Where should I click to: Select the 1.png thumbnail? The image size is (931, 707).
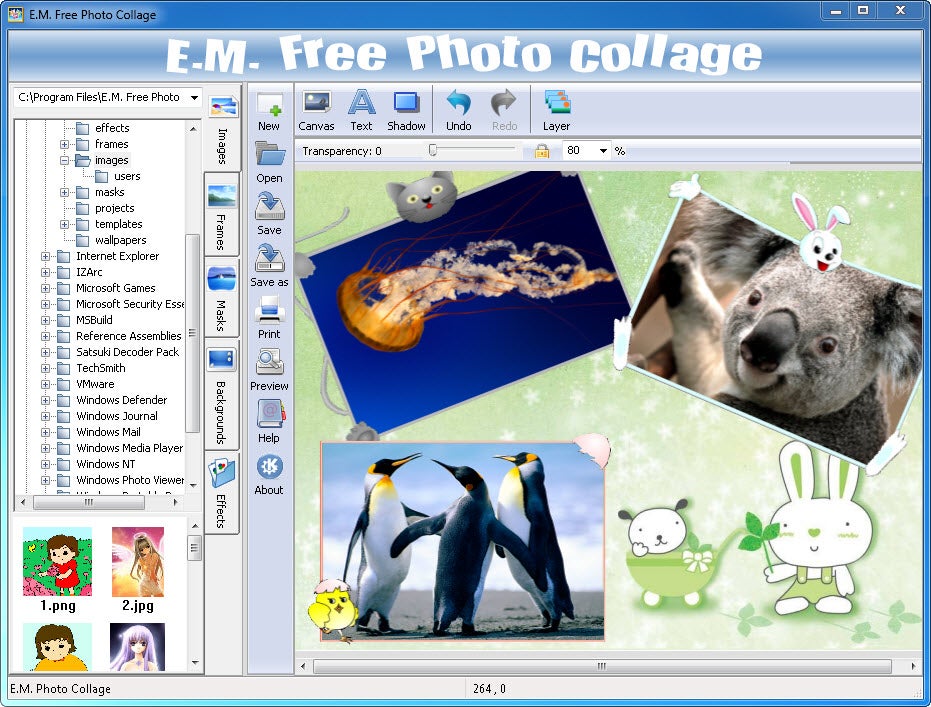pos(58,562)
